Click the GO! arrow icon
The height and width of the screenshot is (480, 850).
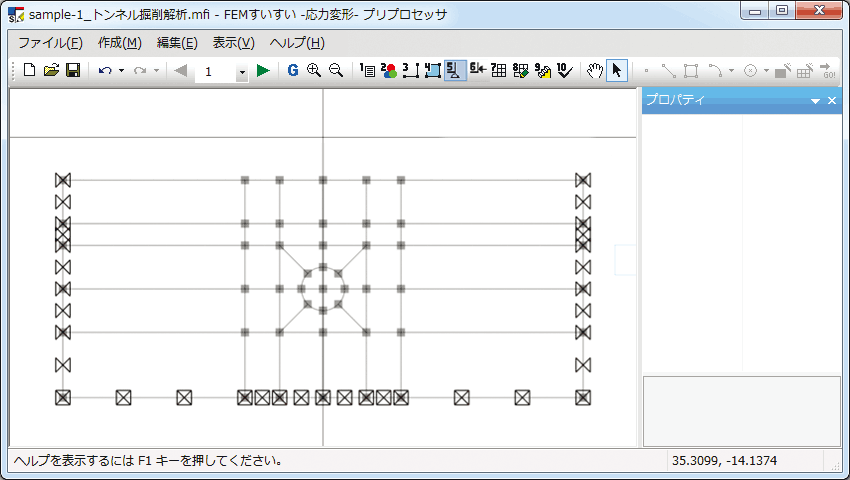click(x=828, y=71)
